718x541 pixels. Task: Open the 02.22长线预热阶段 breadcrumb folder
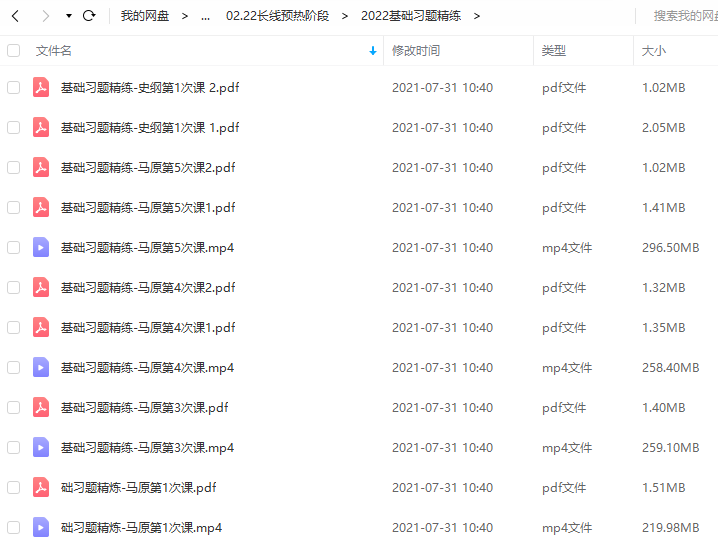277,16
